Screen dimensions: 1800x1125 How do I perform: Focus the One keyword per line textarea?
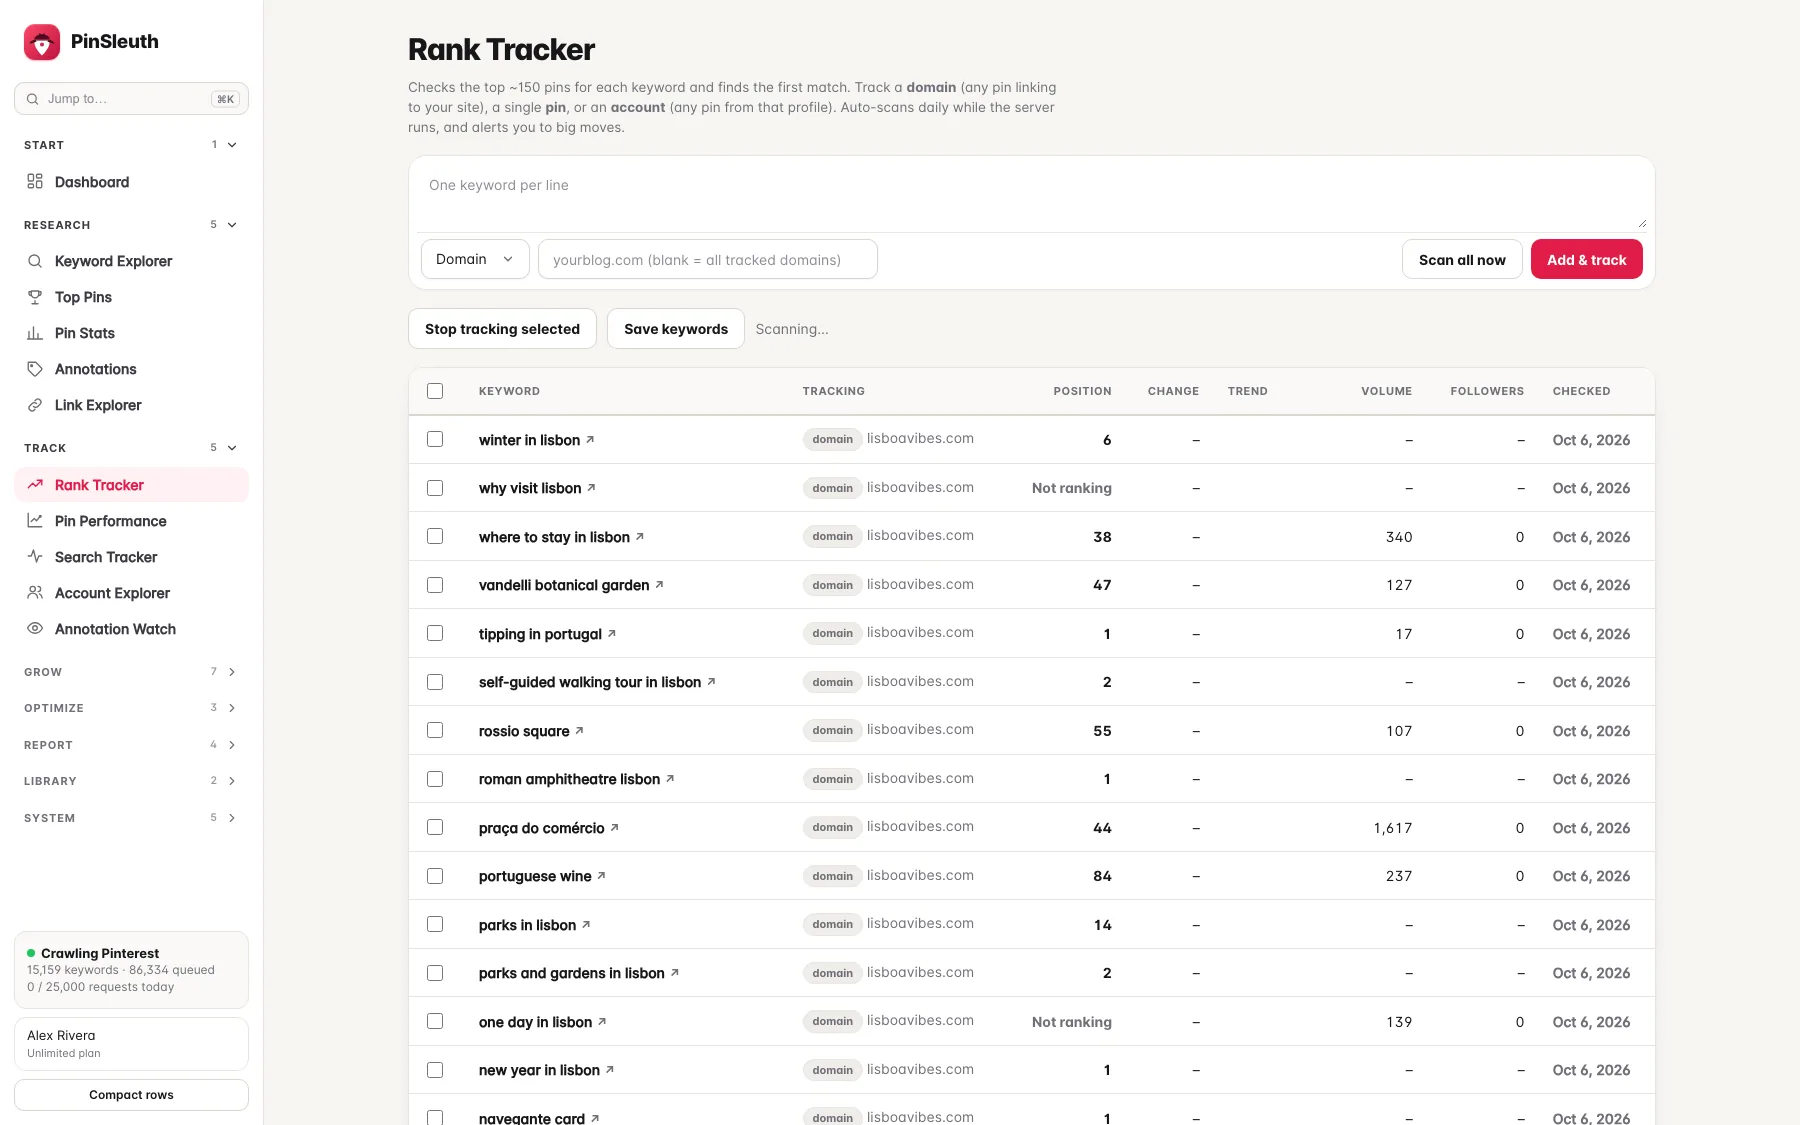click(1032, 196)
